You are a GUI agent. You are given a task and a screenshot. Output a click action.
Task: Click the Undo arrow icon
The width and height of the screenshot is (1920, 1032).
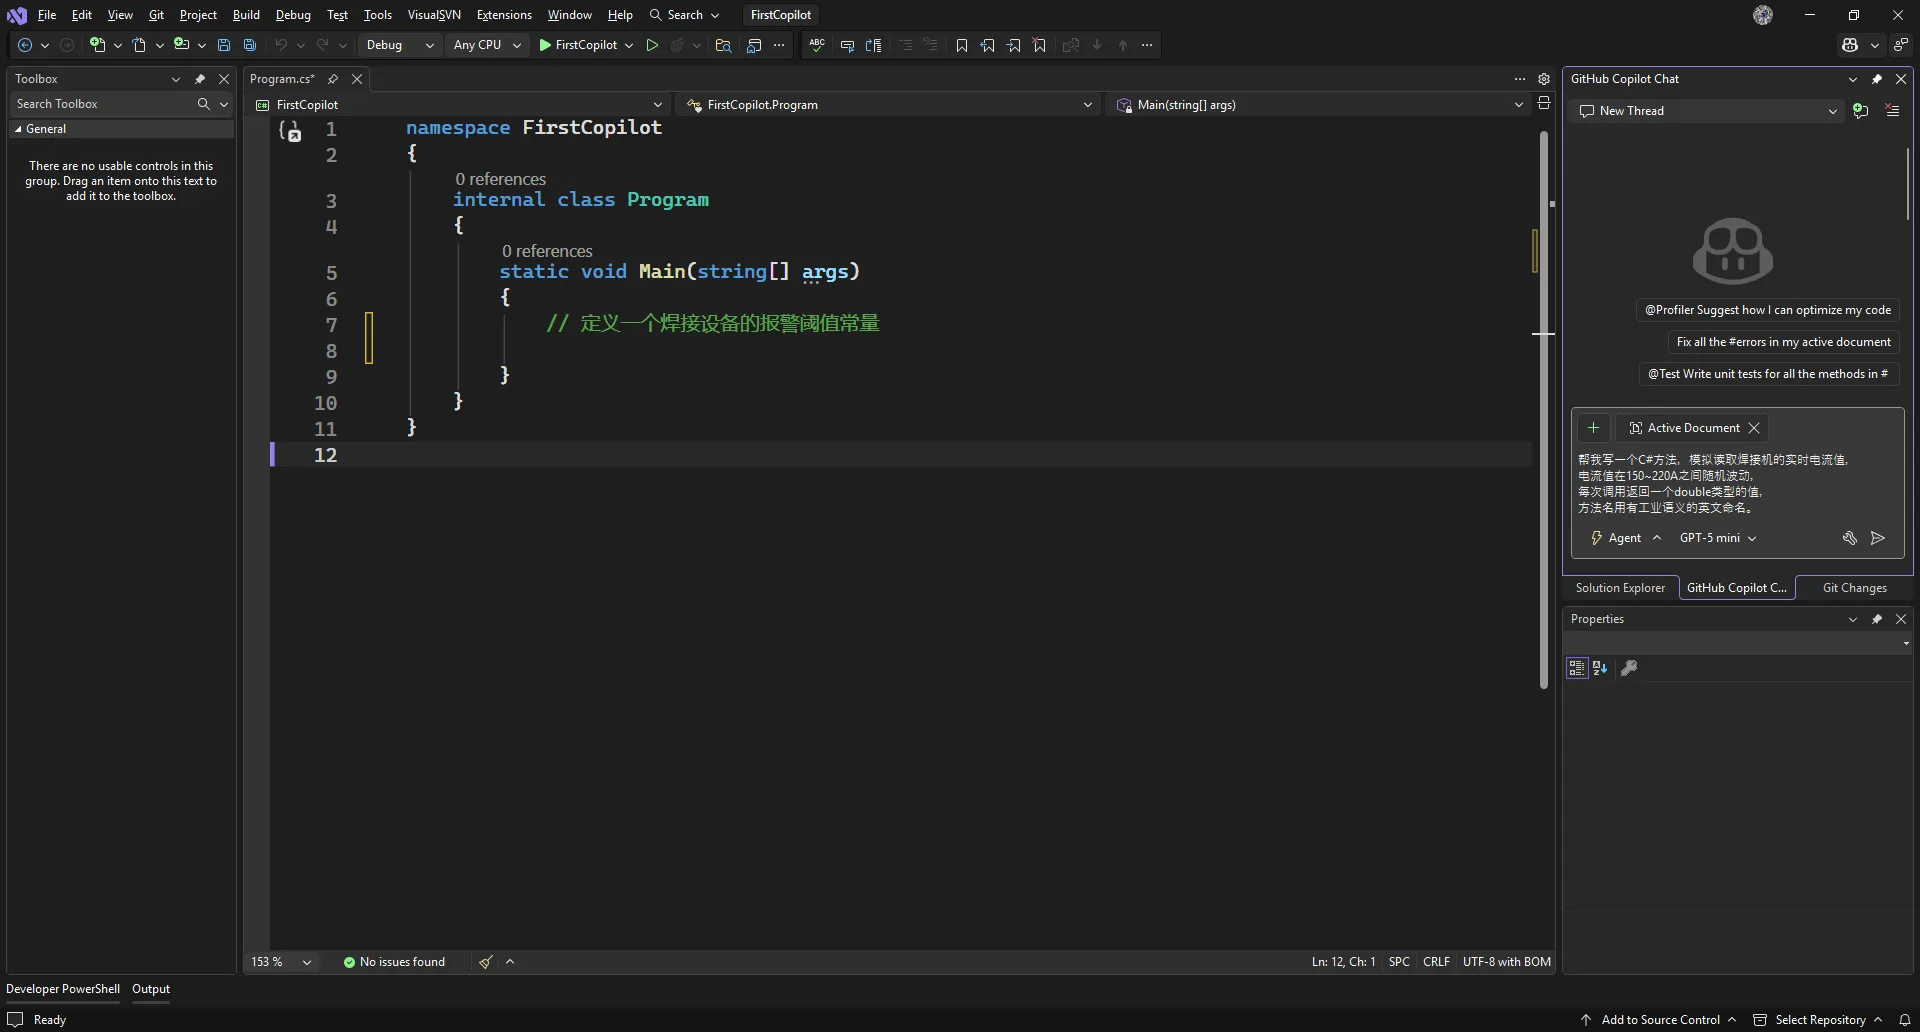click(281, 45)
